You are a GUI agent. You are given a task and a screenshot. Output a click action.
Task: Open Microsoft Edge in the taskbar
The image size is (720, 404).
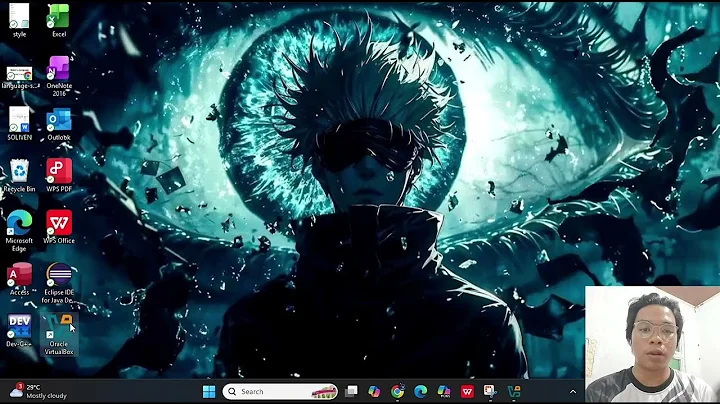coord(421,392)
